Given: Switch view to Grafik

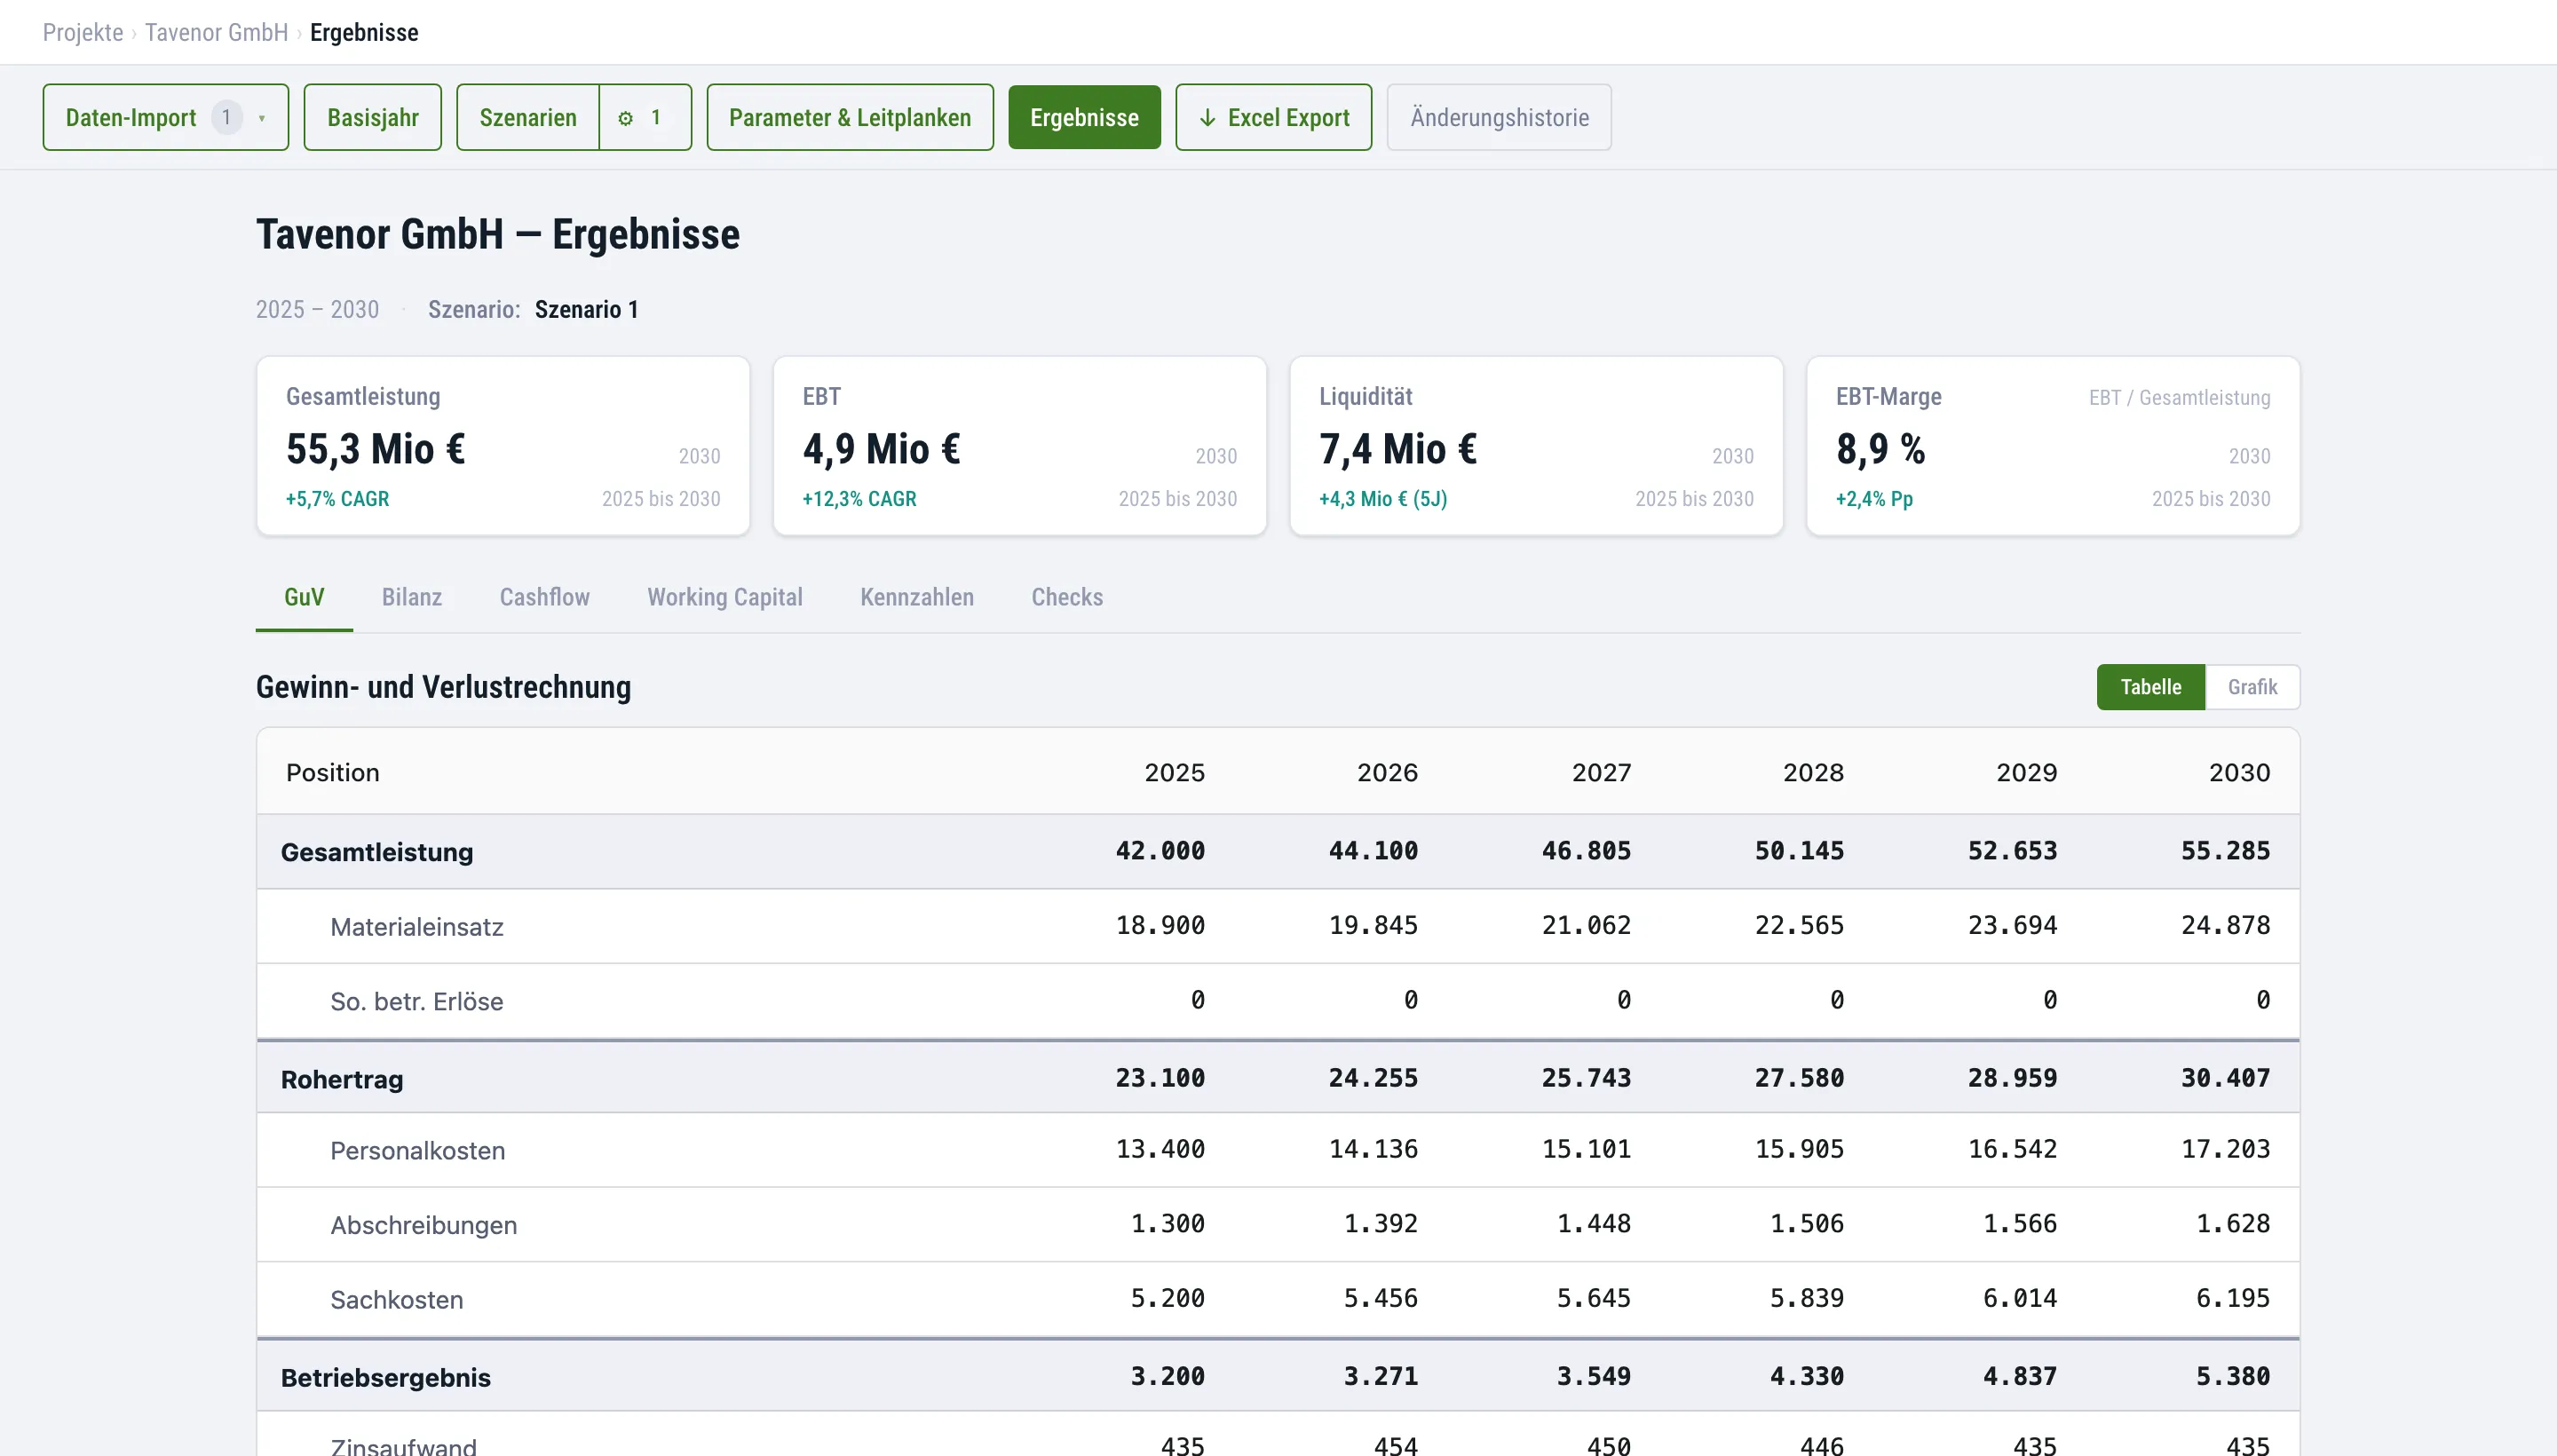Looking at the screenshot, I should 2252,687.
